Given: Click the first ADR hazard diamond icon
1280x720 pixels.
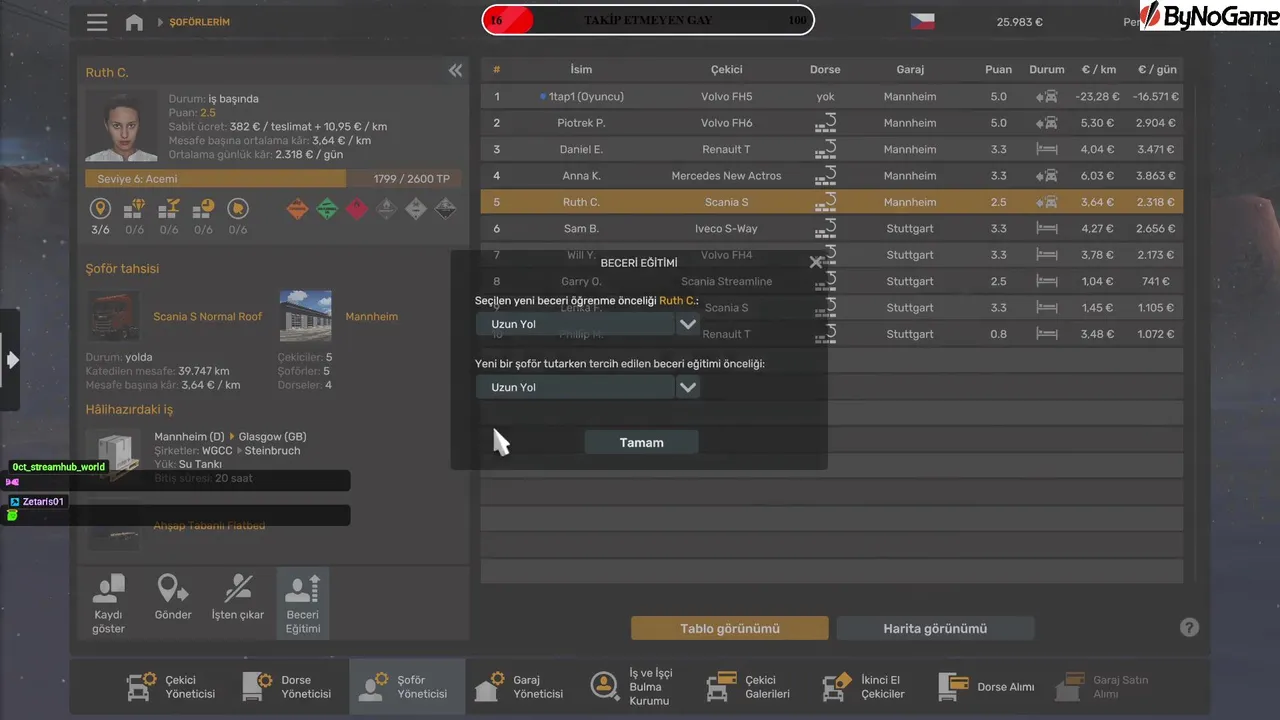Looking at the screenshot, I should [296, 209].
